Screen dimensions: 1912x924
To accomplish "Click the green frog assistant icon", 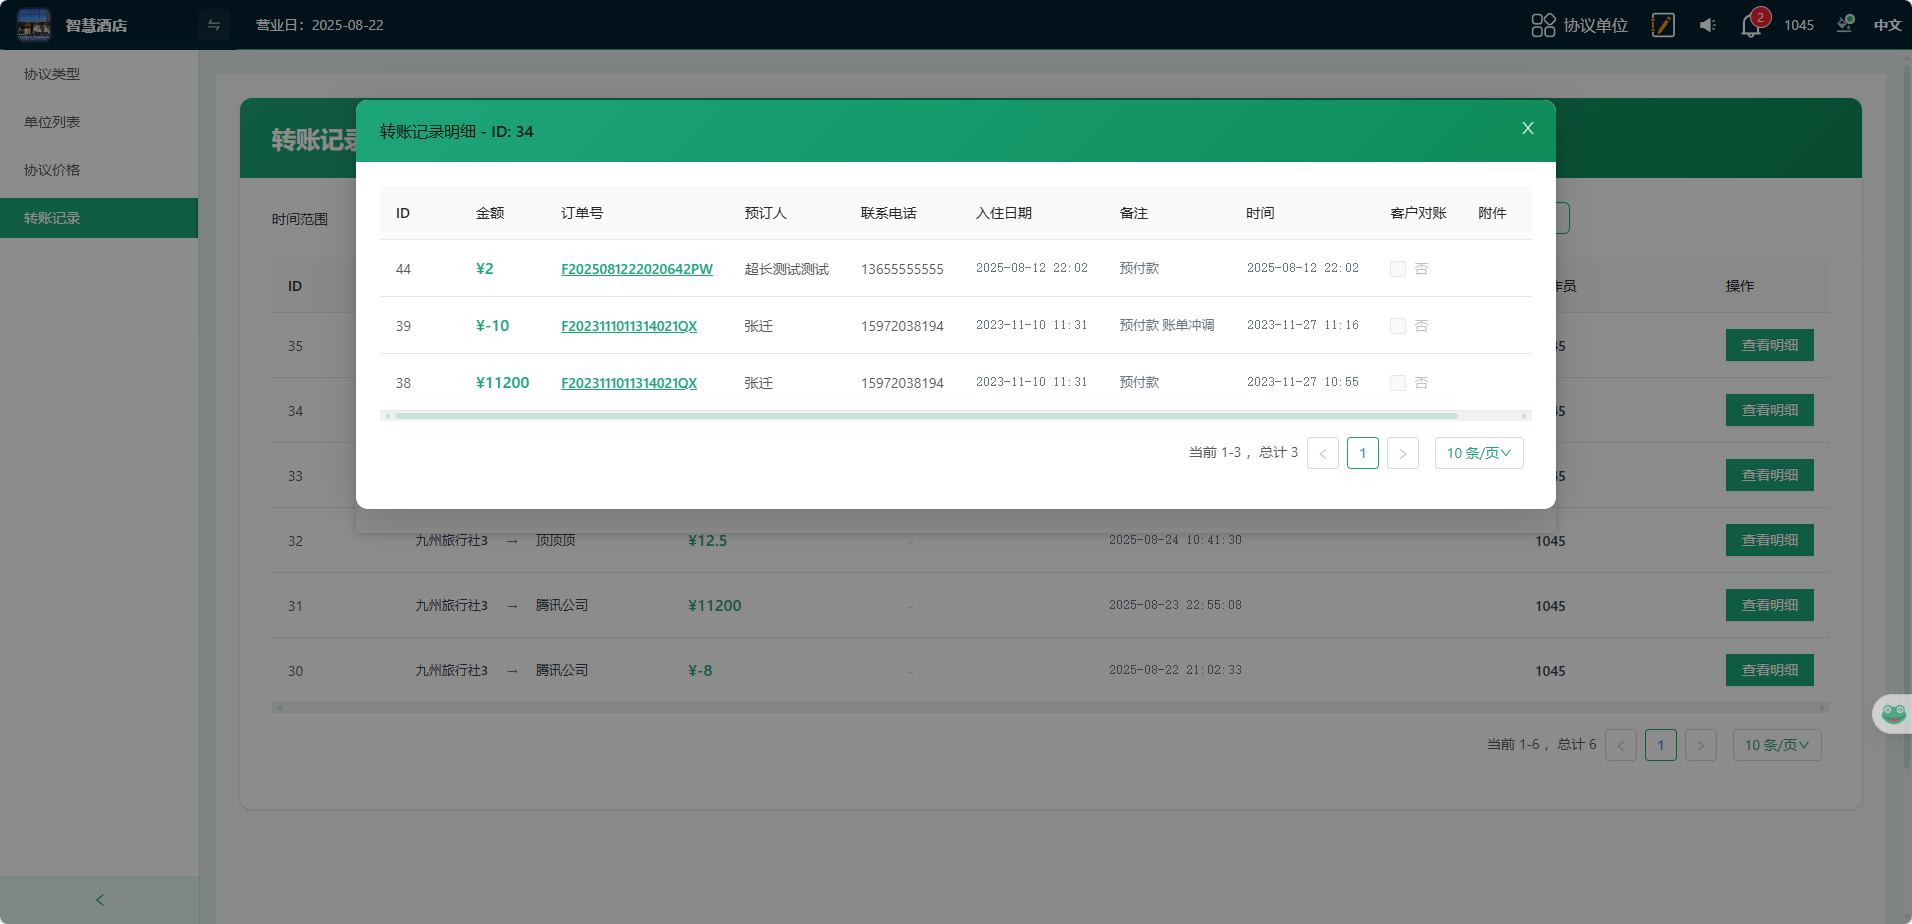I will [x=1892, y=714].
